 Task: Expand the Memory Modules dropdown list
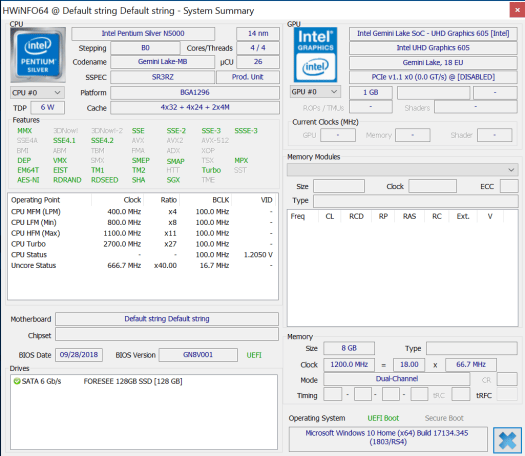(x=402, y=170)
